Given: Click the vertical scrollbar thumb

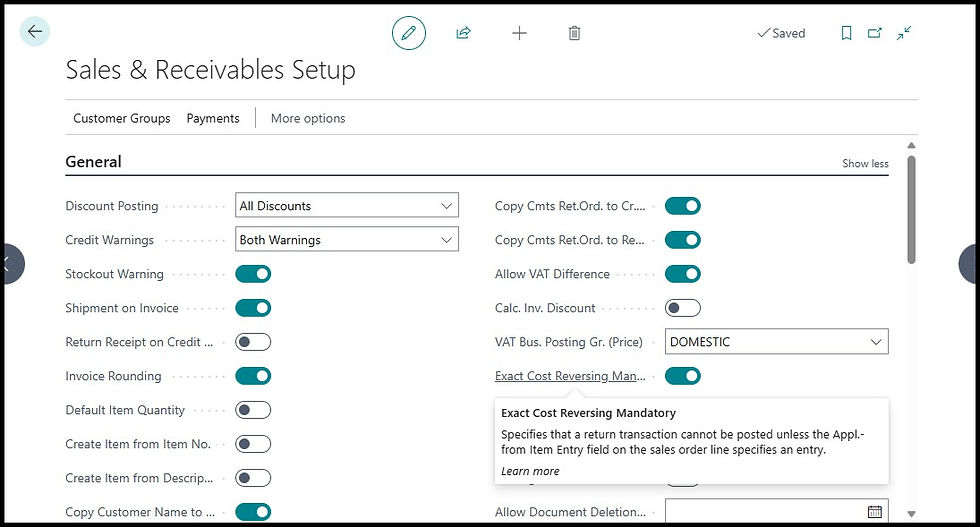Looking at the screenshot, I should click(x=911, y=209).
